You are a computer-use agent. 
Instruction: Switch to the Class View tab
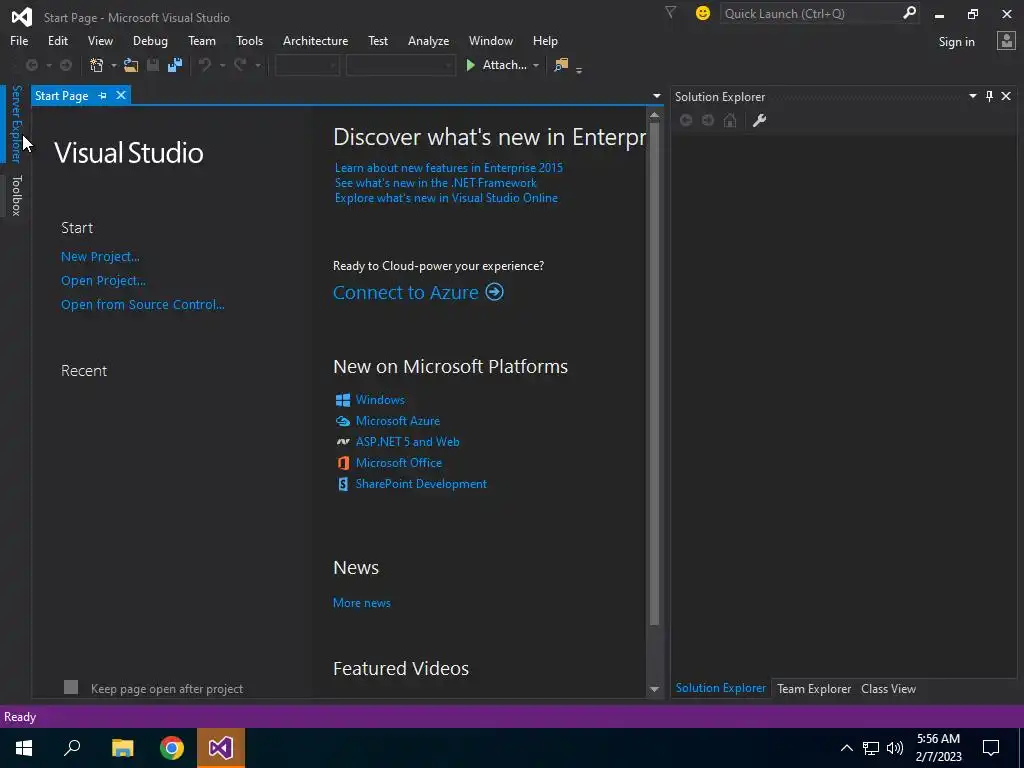888,688
